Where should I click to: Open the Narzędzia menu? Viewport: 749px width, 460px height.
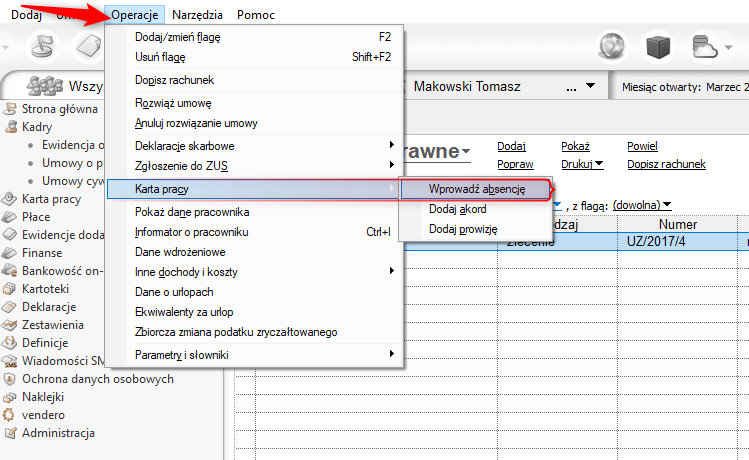click(x=197, y=15)
